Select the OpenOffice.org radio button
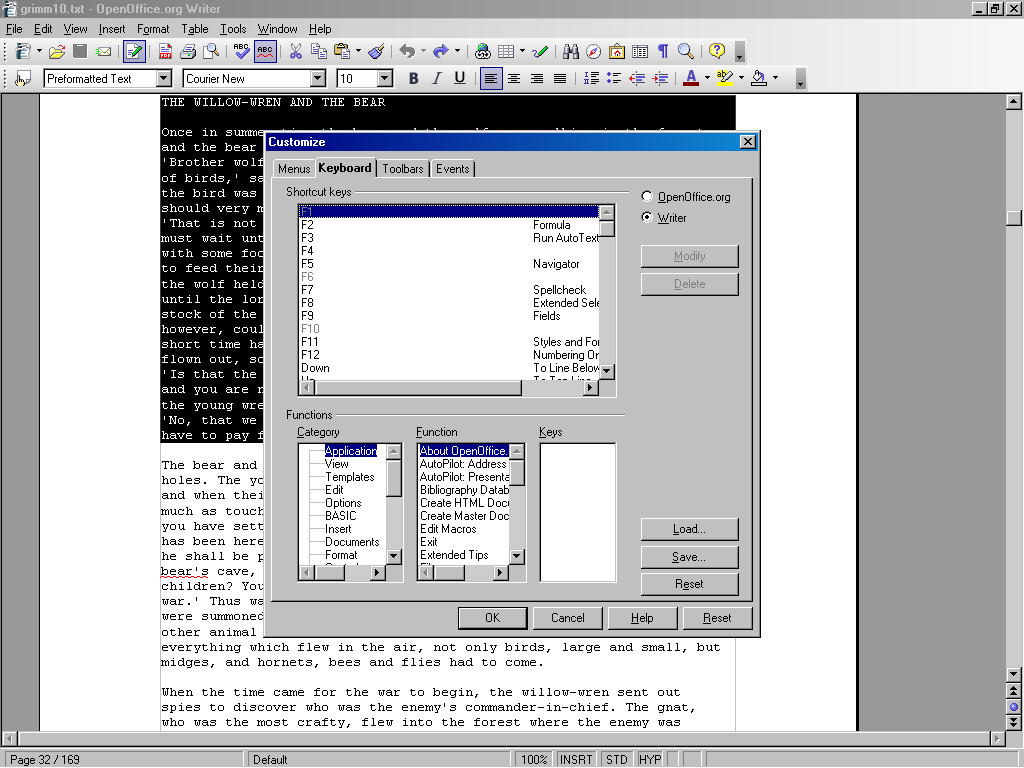The height and width of the screenshot is (768, 1024). 647,197
